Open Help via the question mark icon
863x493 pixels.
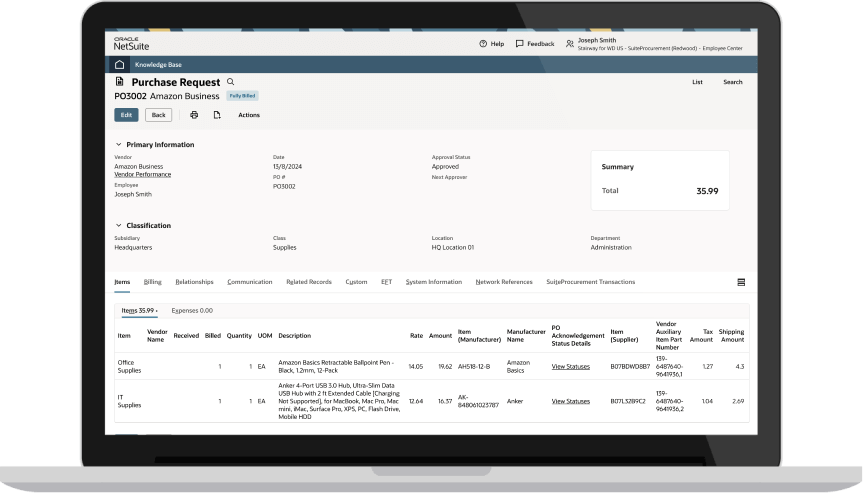pyautogui.click(x=484, y=44)
